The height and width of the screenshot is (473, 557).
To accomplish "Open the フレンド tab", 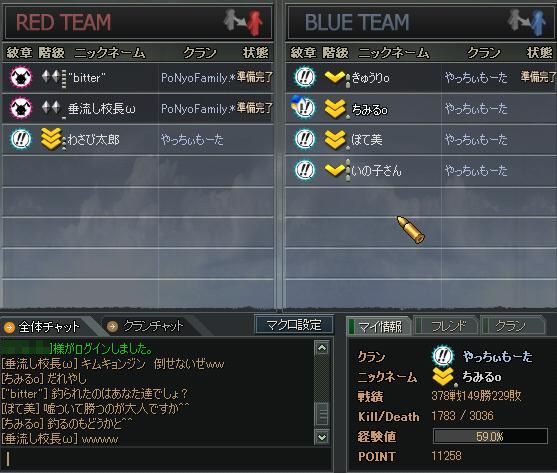I will pos(445,326).
